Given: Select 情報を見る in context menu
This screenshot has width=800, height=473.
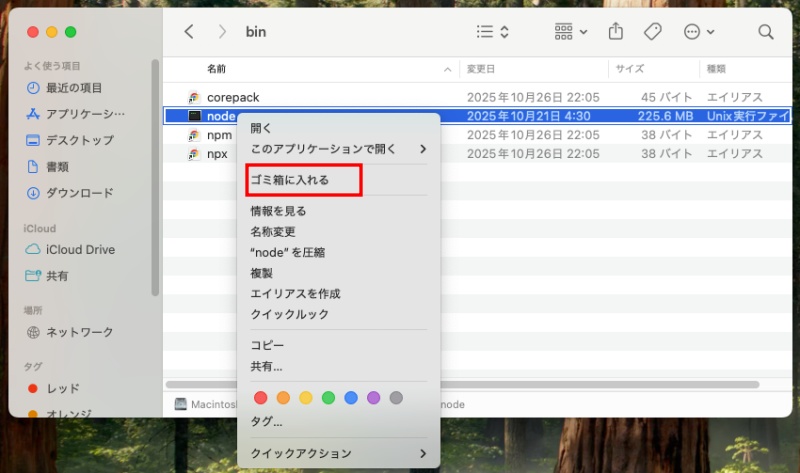Looking at the screenshot, I should (x=278, y=211).
